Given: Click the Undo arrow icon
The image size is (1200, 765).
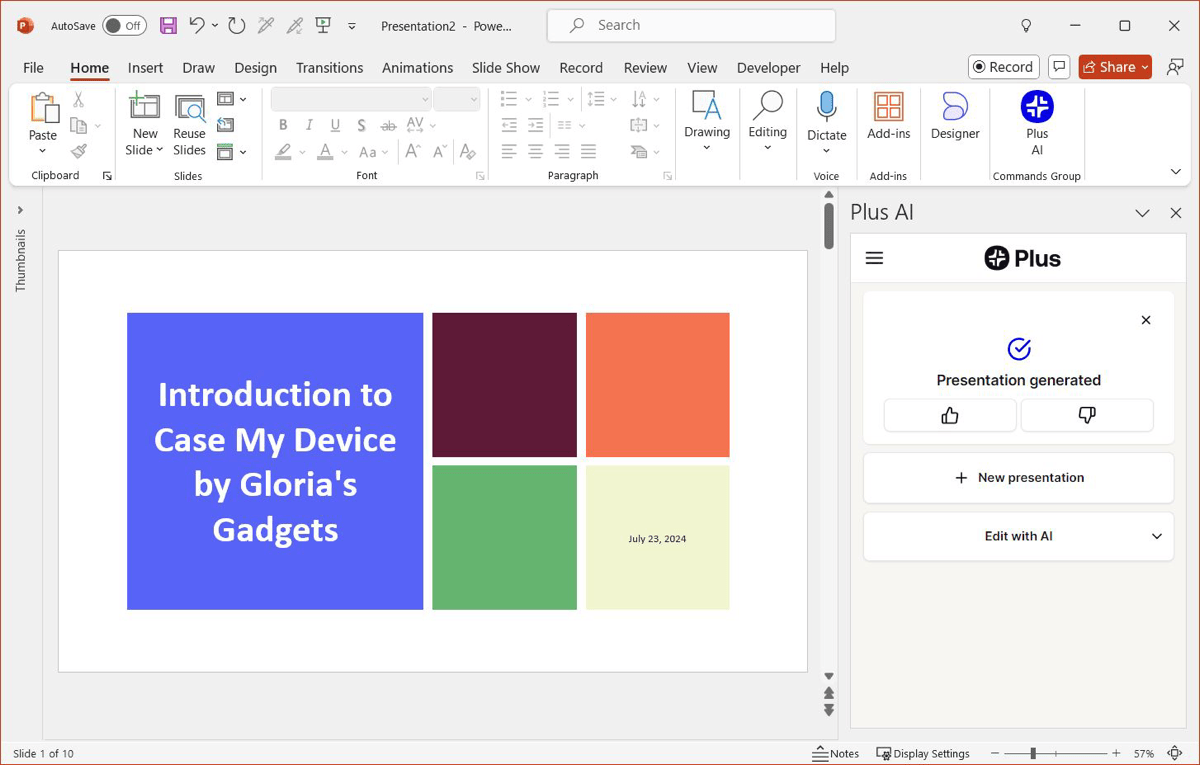Looking at the screenshot, I should (197, 26).
